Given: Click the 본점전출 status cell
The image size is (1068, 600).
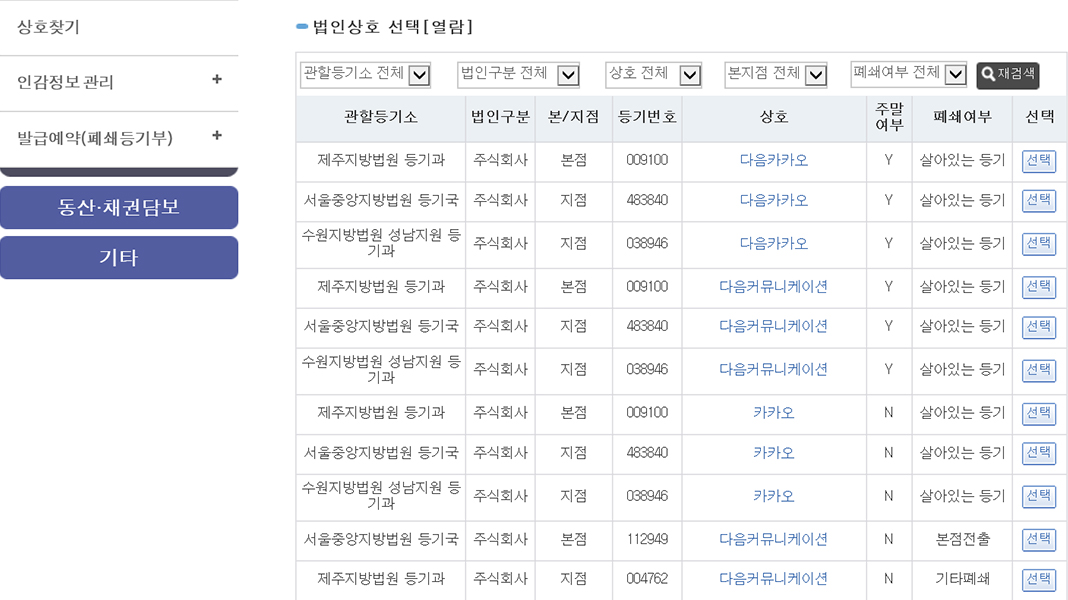Looking at the screenshot, I should click(x=962, y=539).
